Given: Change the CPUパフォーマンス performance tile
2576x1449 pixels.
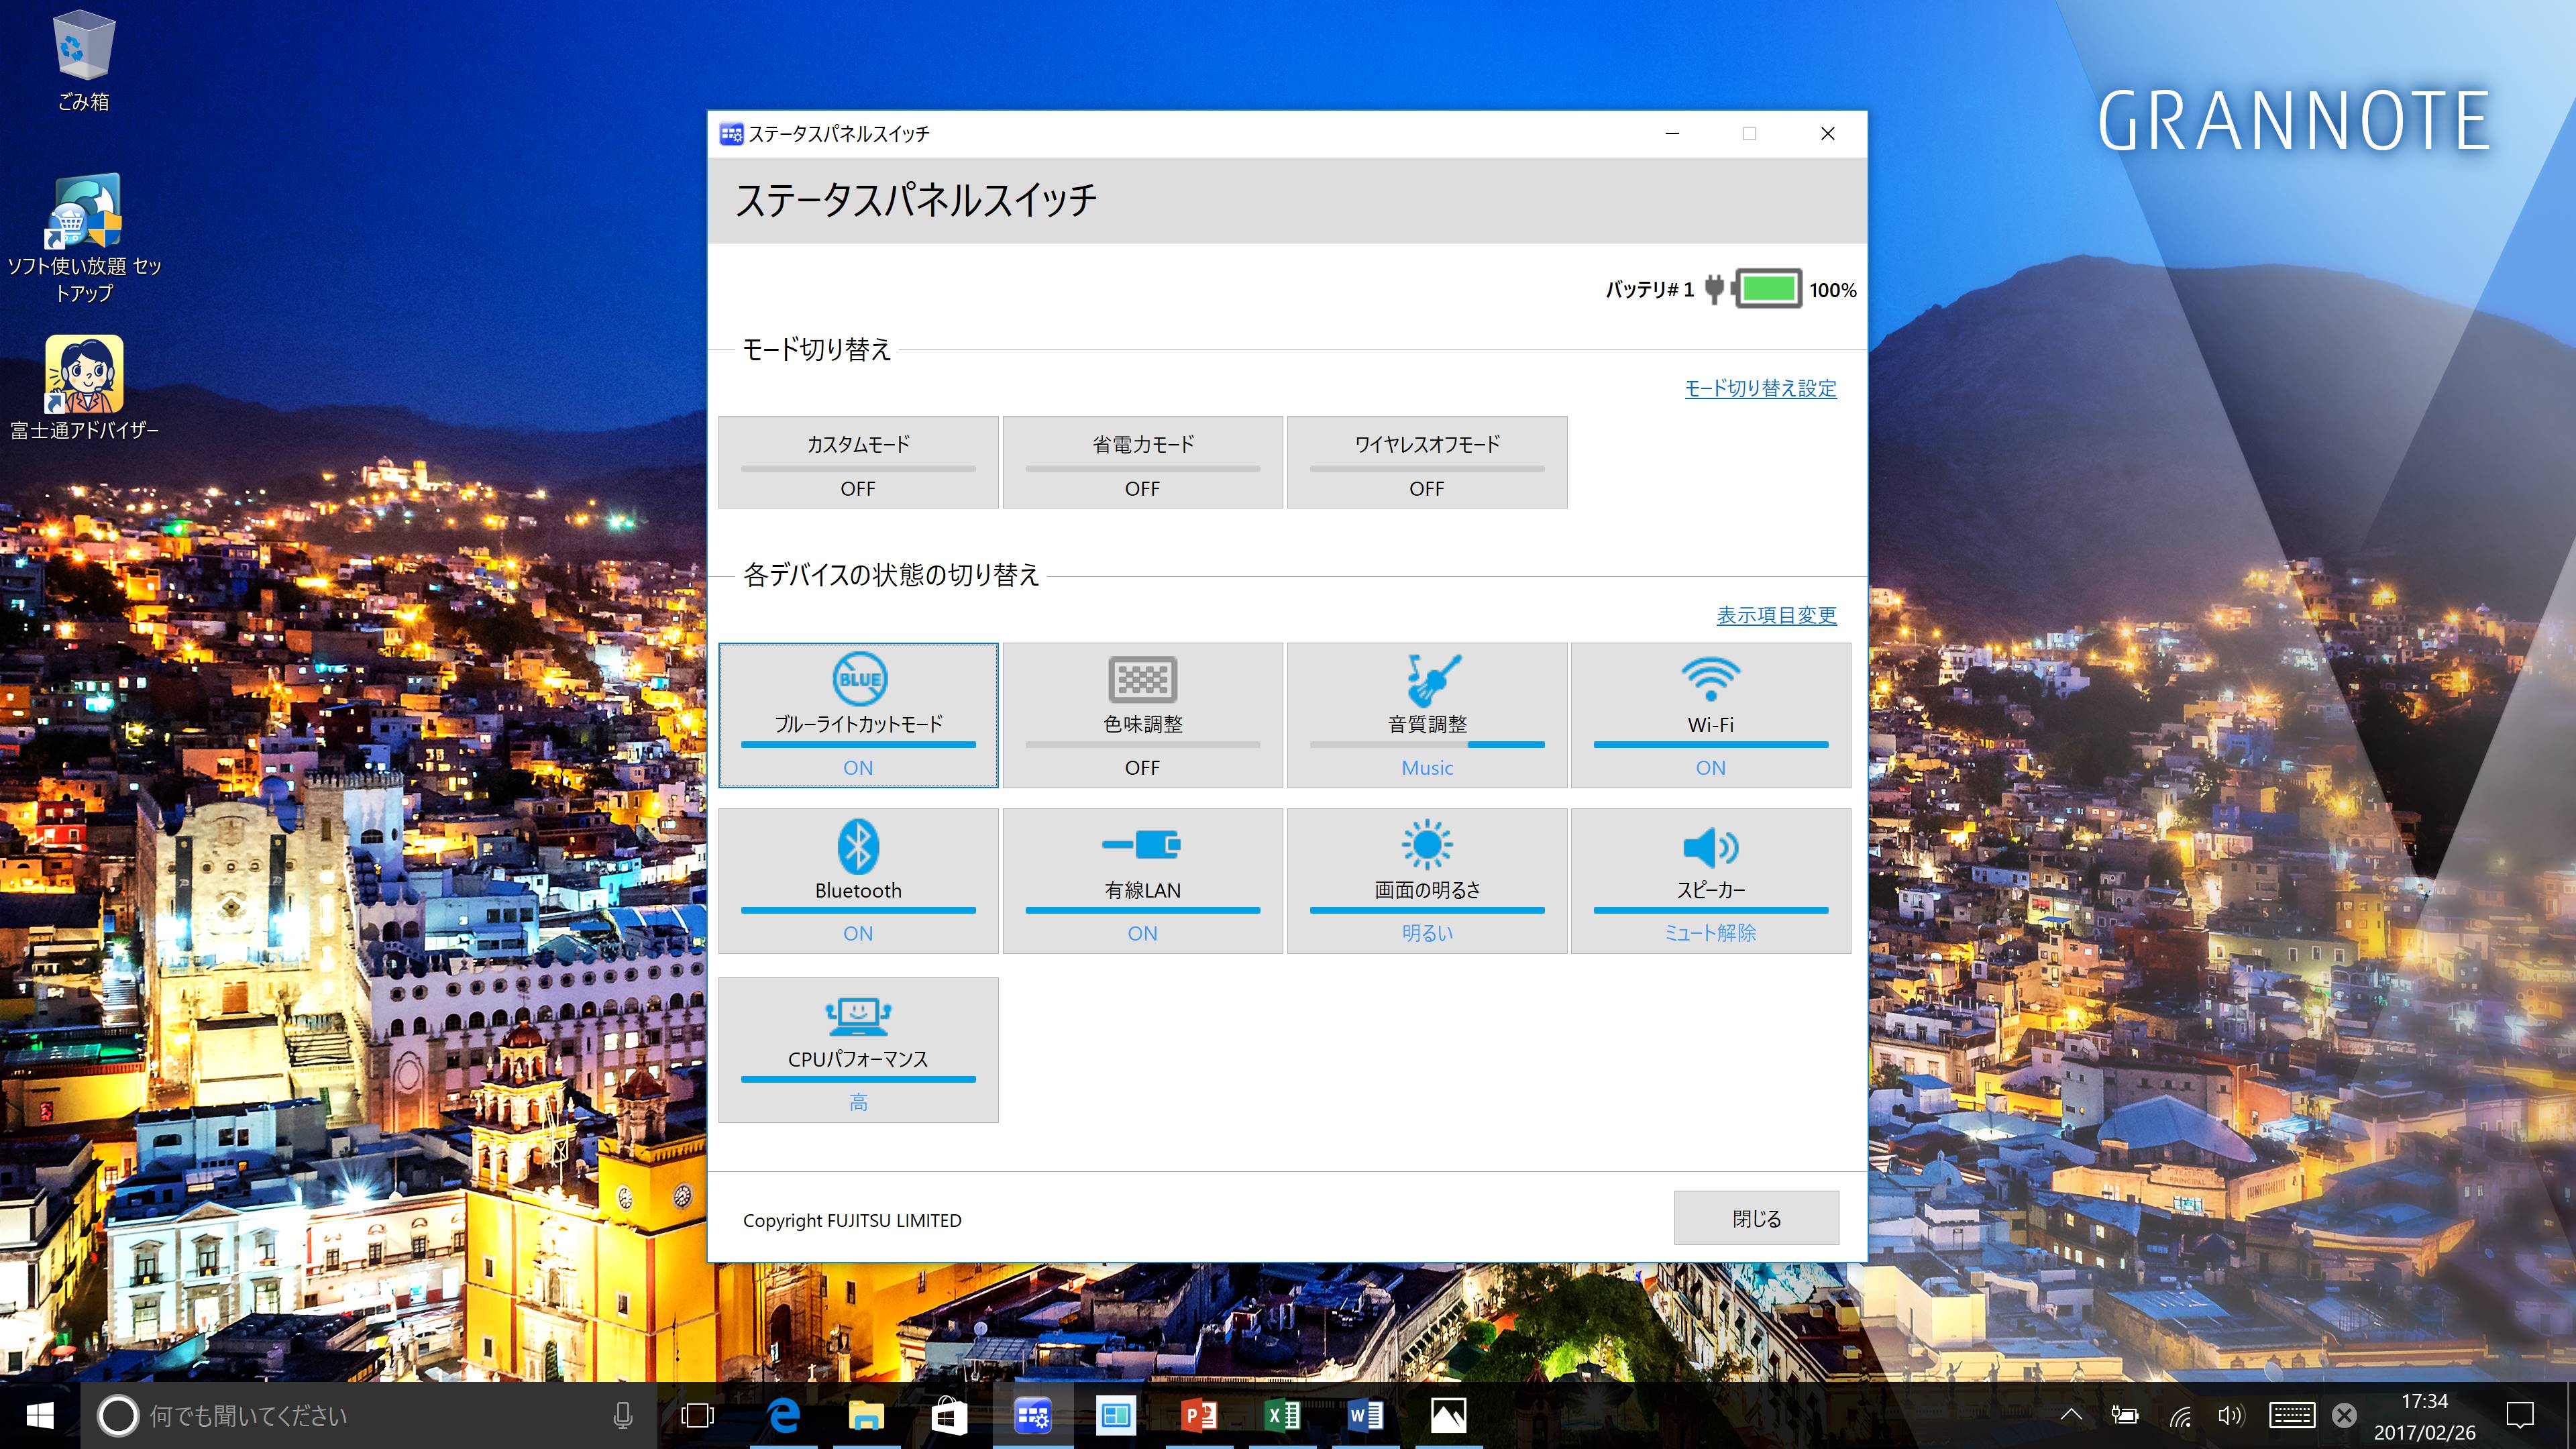Looking at the screenshot, I should 858,1049.
